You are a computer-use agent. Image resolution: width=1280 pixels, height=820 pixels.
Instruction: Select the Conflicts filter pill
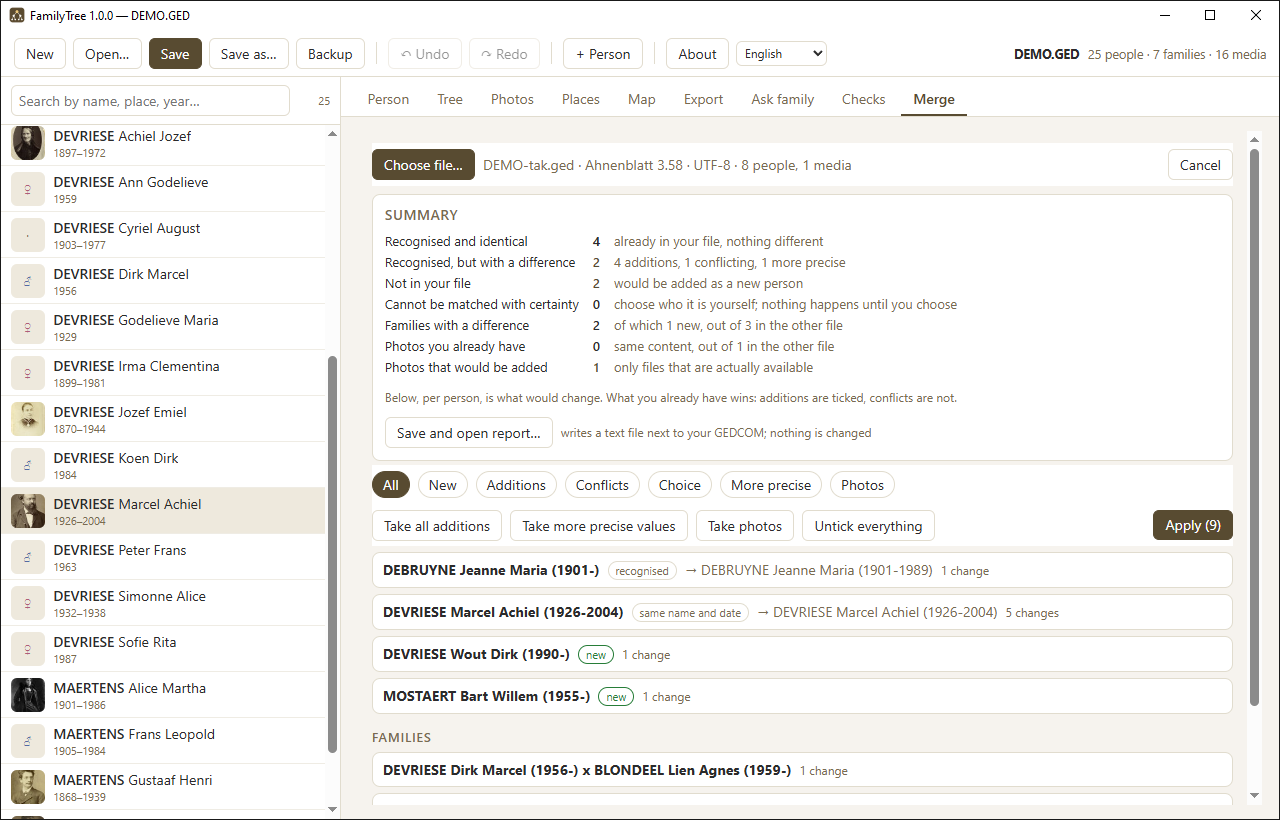(x=602, y=485)
